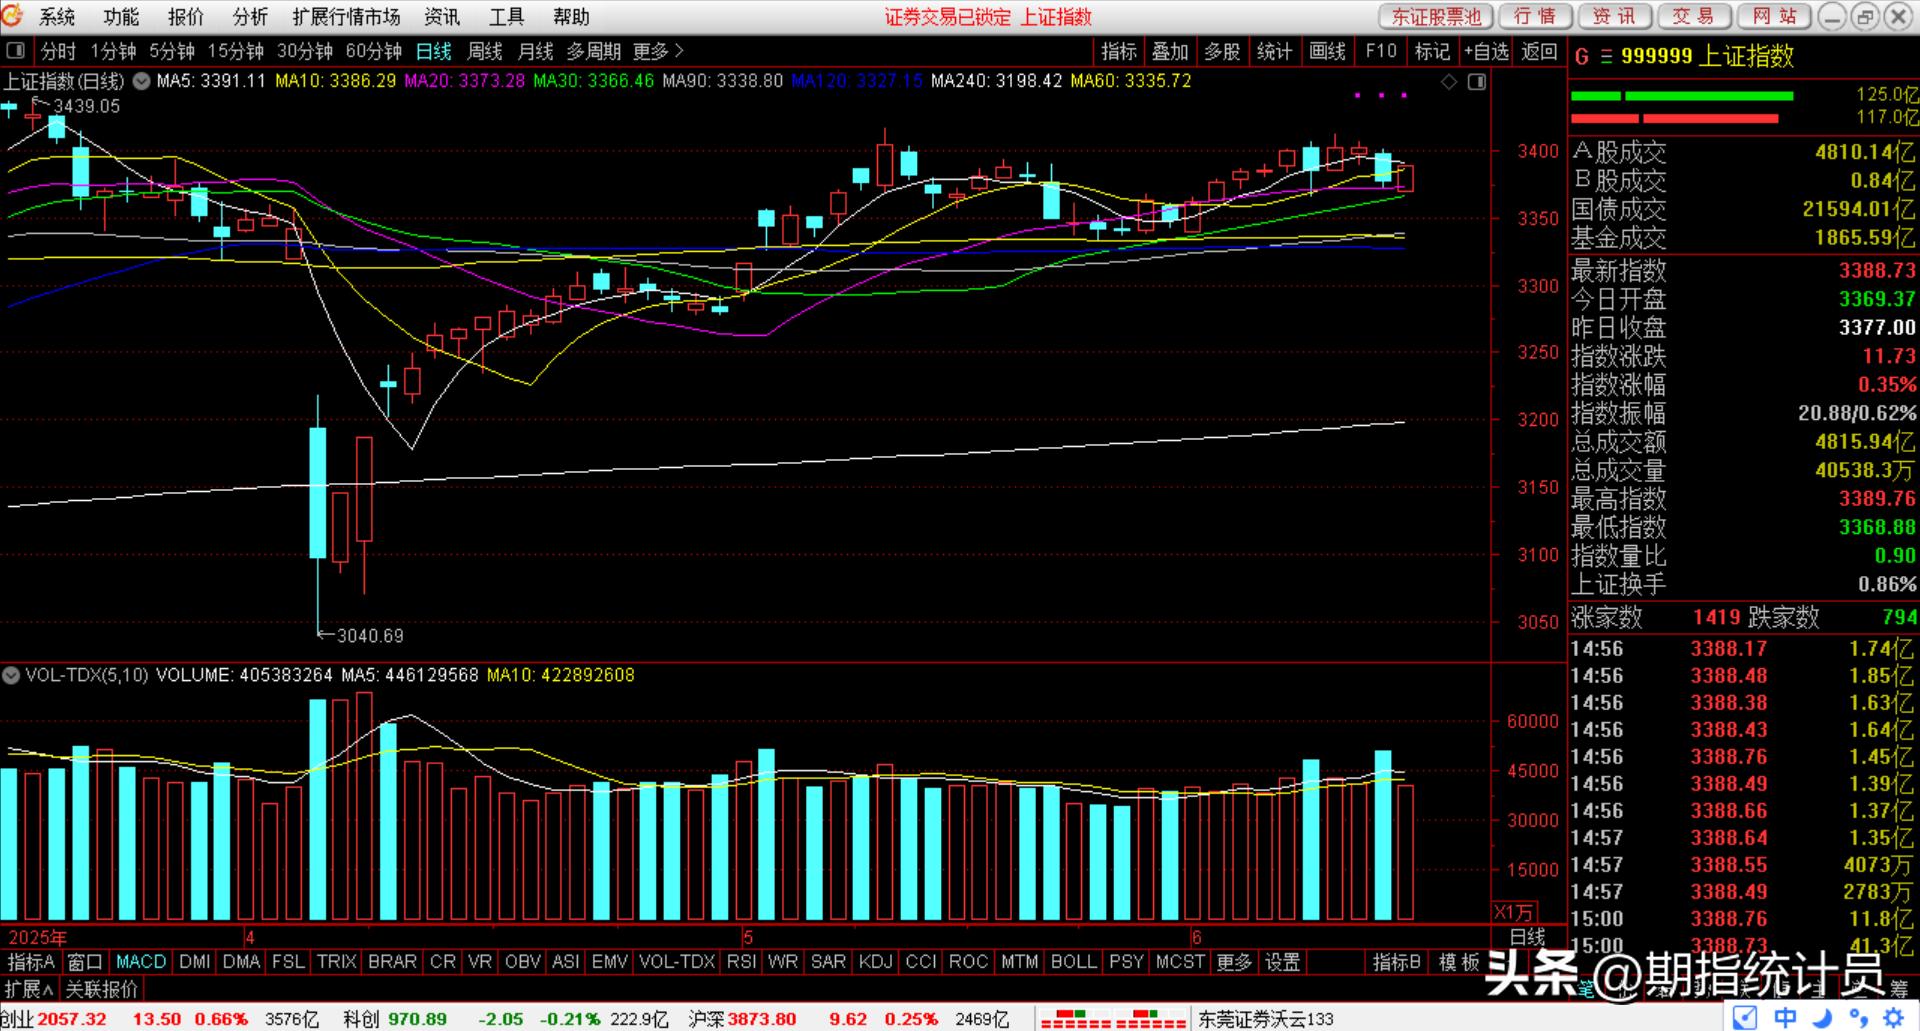Toggle the left panel icon beside 分时
The height and width of the screenshot is (1031, 1920).
pyautogui.click(x=16, y=51)
